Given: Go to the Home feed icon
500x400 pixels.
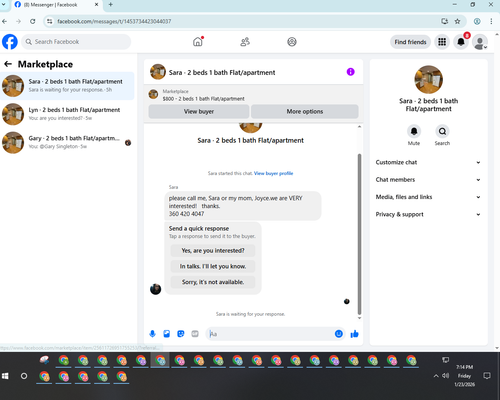Looking at the screenshot, I should pyautogui.click(x=198, y=42).
